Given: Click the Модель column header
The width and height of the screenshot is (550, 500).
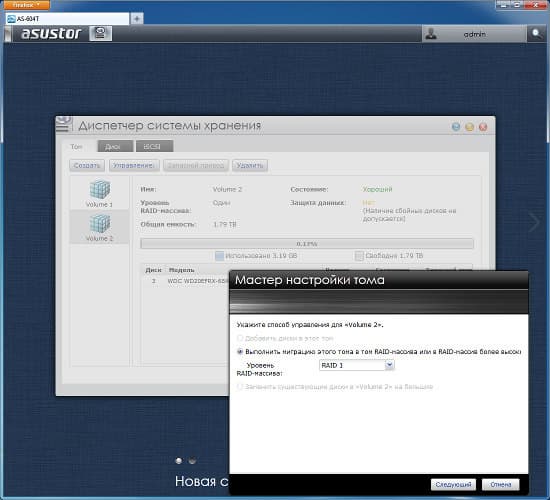Looking at the screenshot, I should pos(181,270).
